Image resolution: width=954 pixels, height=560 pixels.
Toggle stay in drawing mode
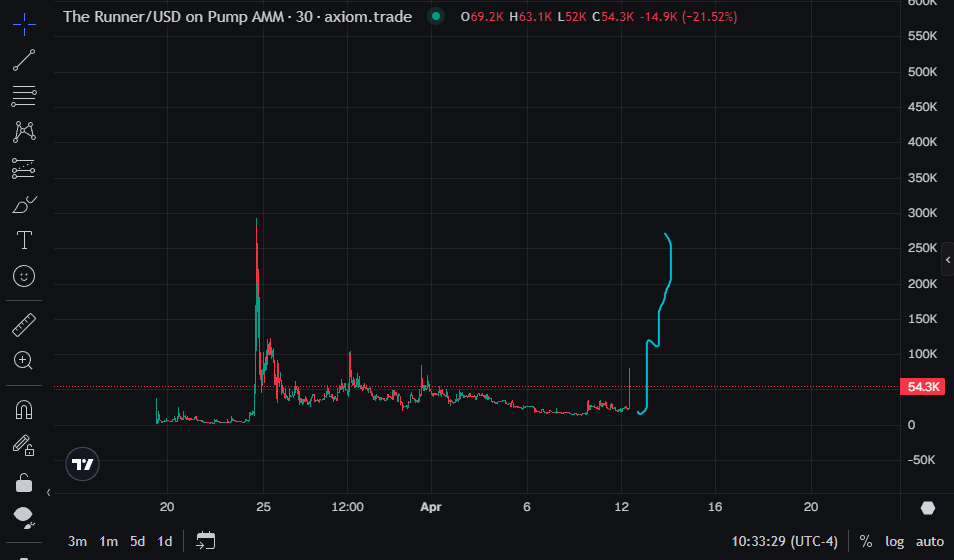pos(24,445)
